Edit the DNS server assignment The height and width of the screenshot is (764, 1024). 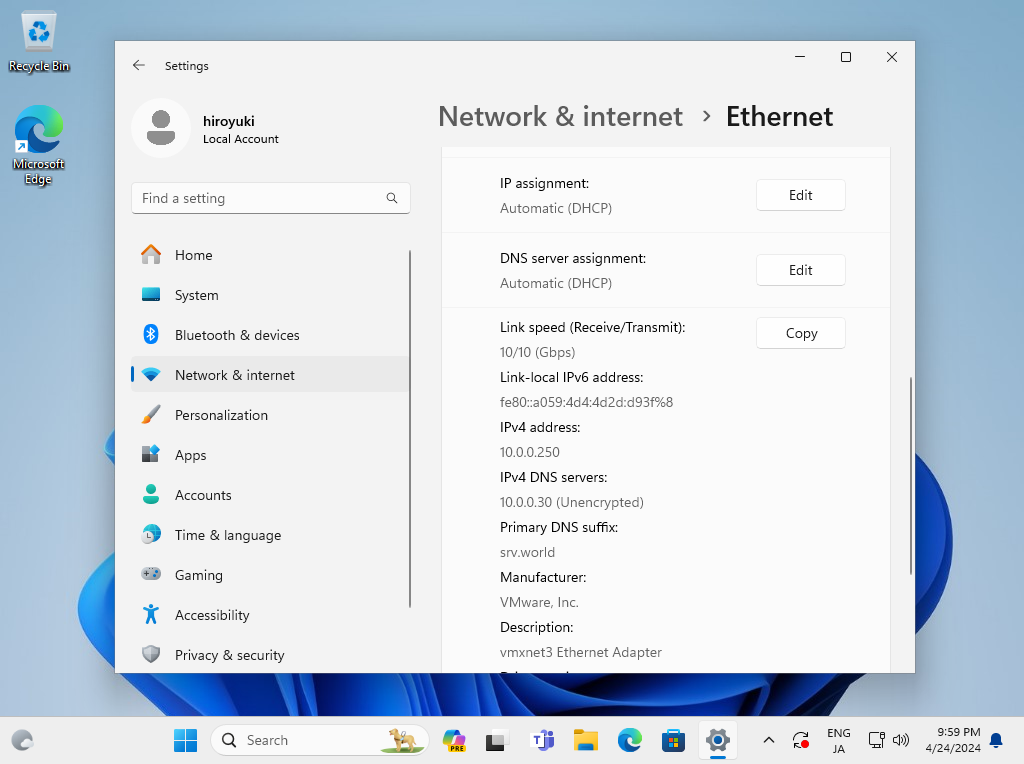click(x=800, y=270)
